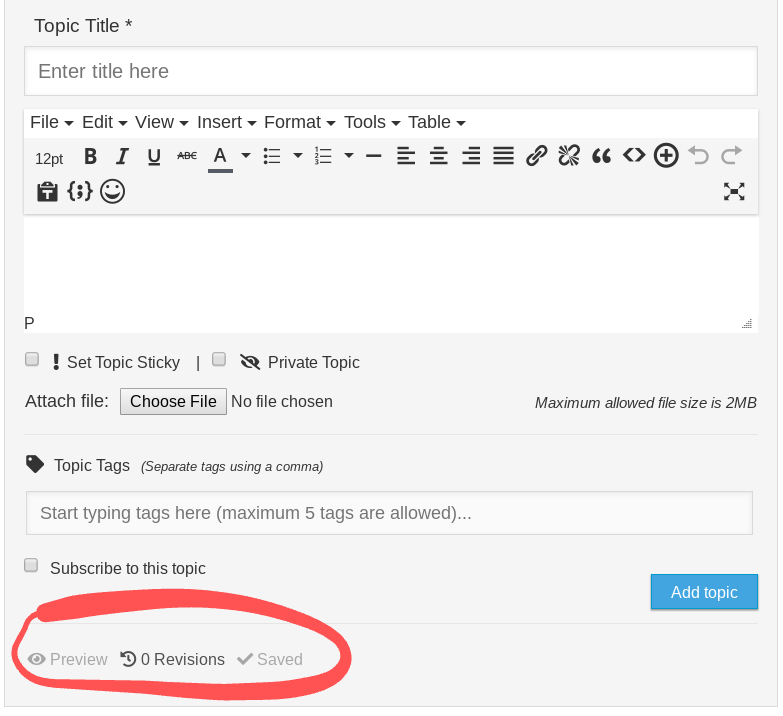Insert a blockquote
This screenshot has height=716, width=783.
coord(601,156)
